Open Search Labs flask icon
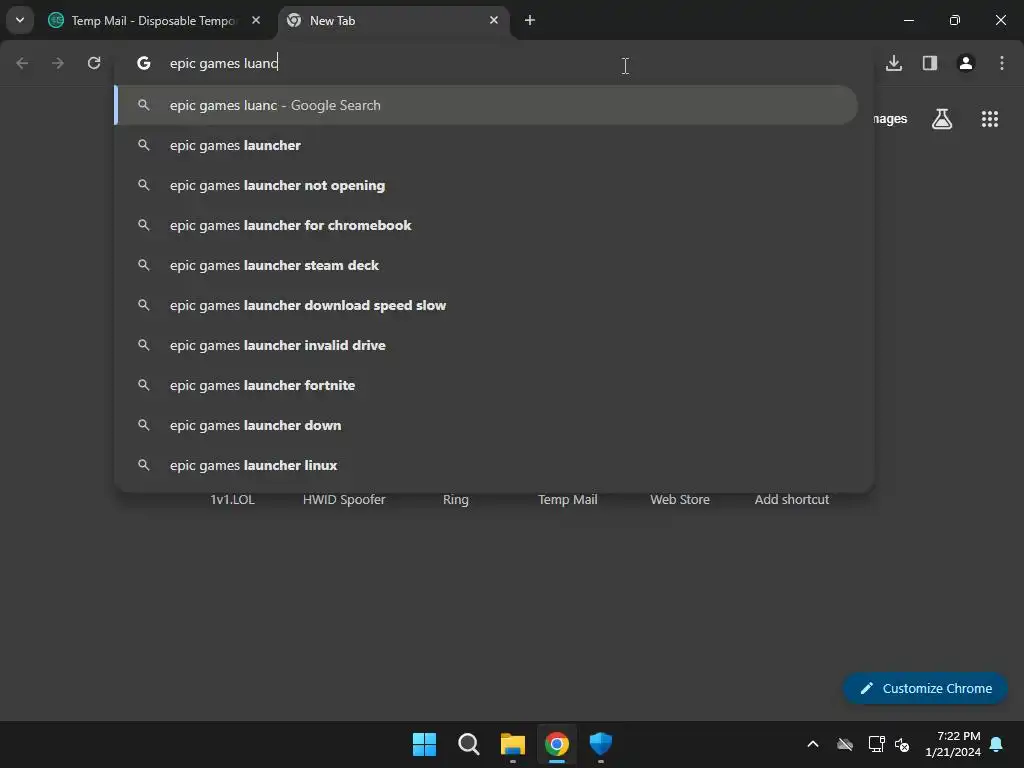Image resolution: width=1024 pixels, height=768 pixels. (x=942, y=119)
